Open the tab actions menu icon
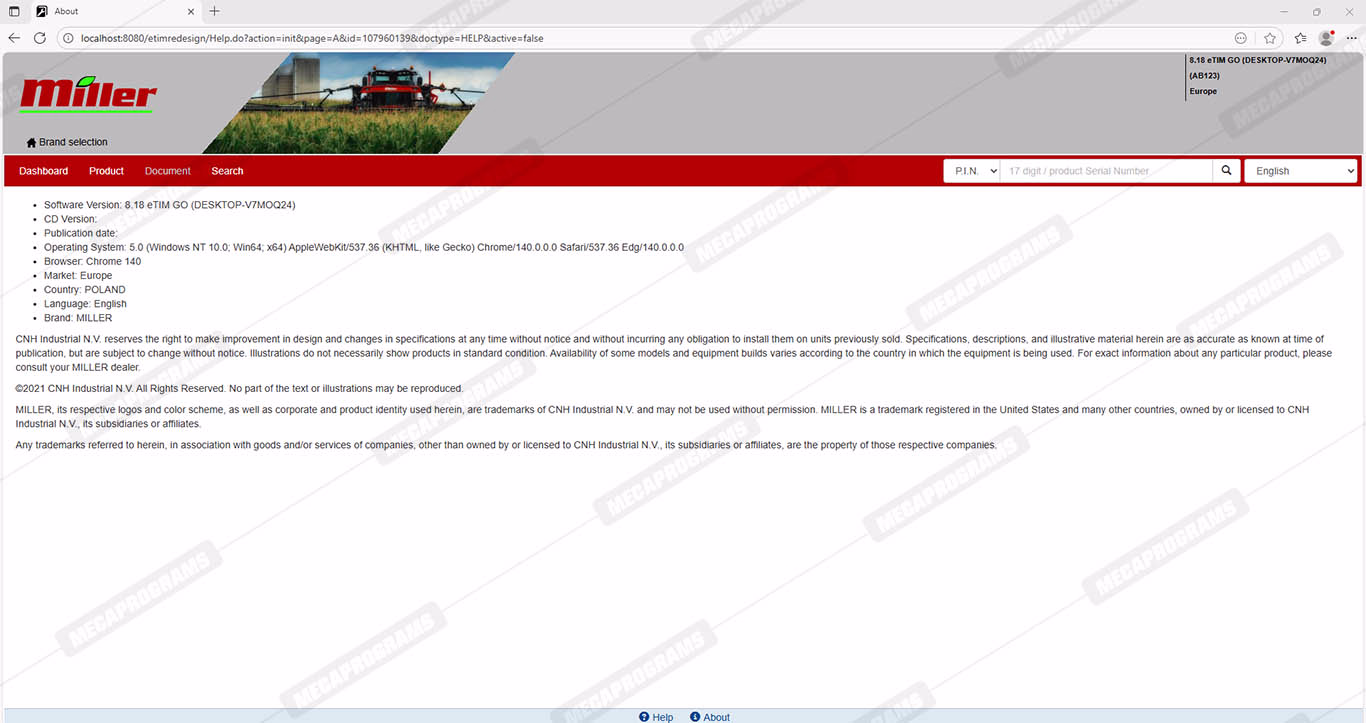The width and height of the screenshot is (1366, 723). point(14,11)
